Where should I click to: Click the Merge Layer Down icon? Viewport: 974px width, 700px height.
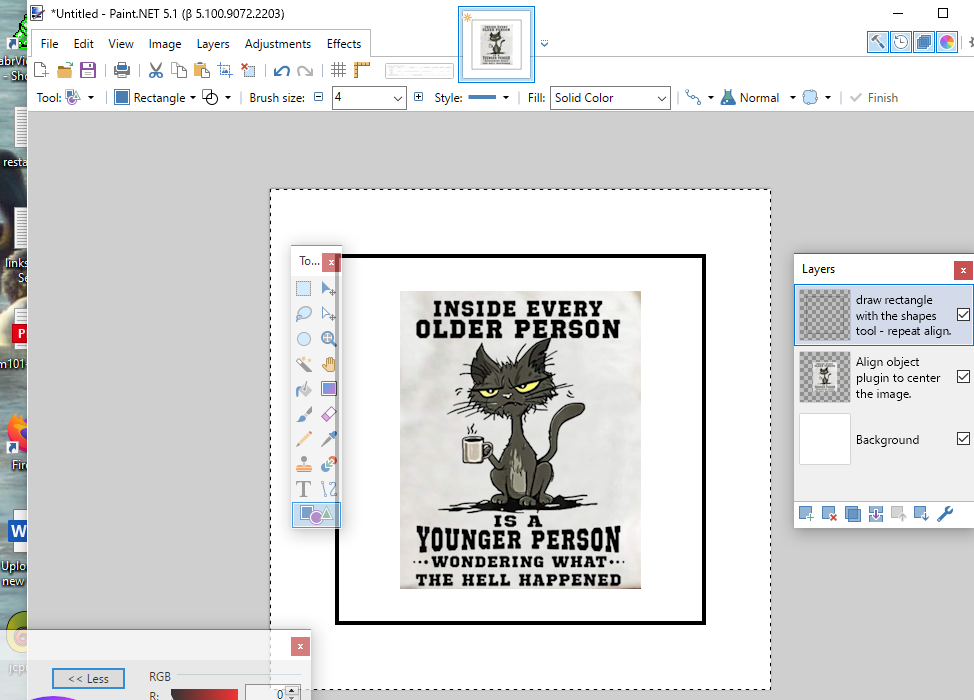(x=876, y=514)
